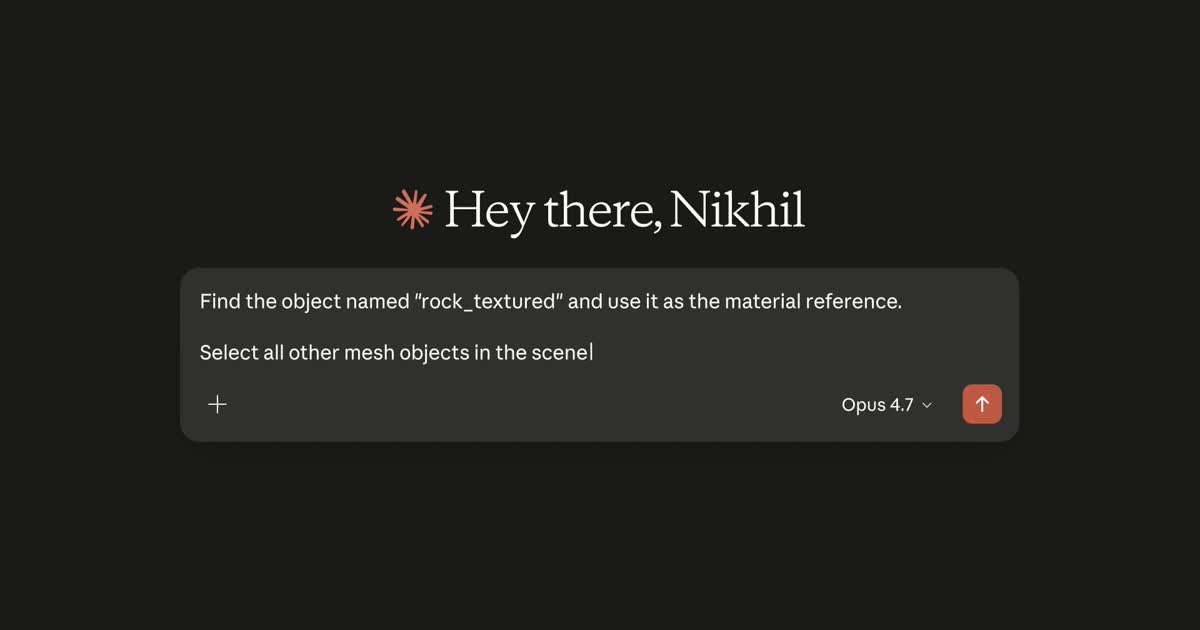This screenshot has height=630, width=1200.
Task: Expand the chevron next to Opus 4.7
Action: (x=927, y=405)
